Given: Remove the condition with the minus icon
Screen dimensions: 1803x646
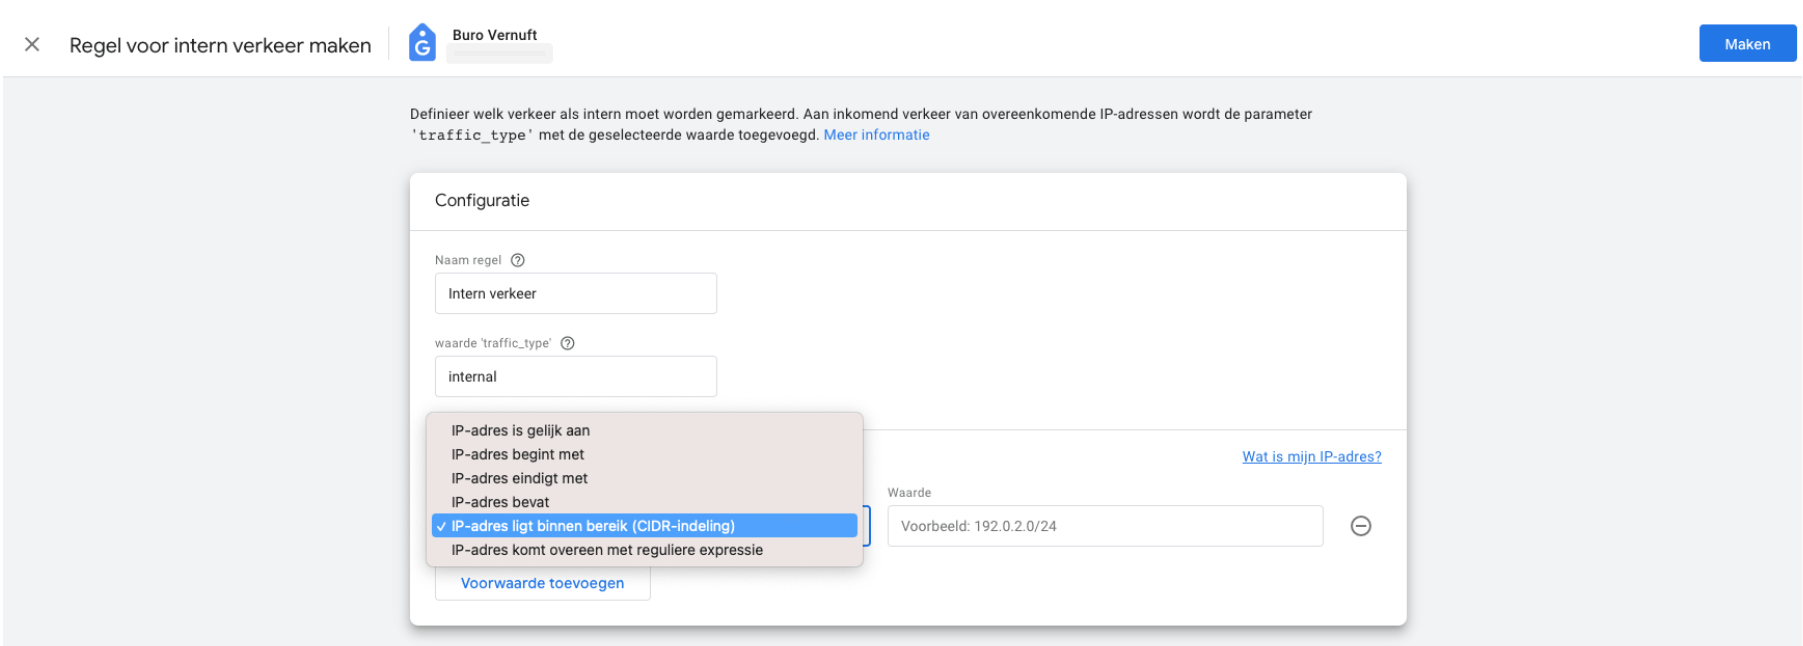Looking at the screenshot, I should pyautogui.click(x=1360, y=526).
